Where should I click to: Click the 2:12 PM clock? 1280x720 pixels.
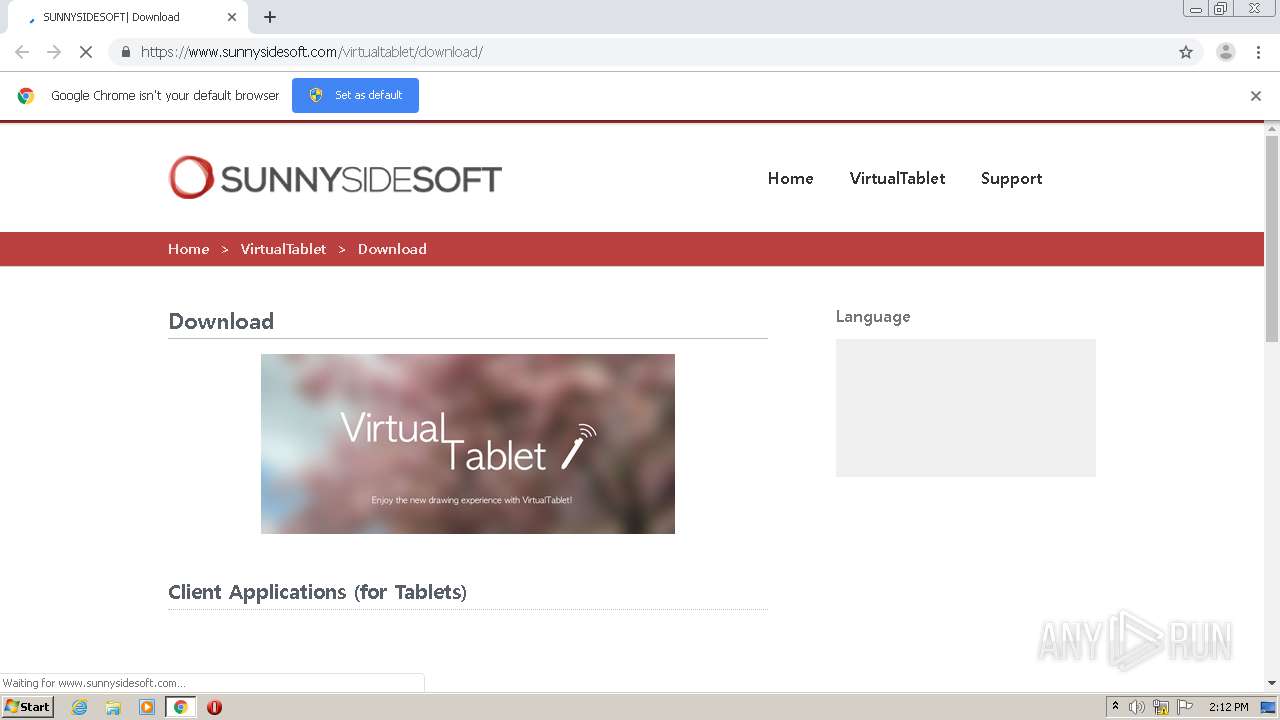pos(1229,707)
